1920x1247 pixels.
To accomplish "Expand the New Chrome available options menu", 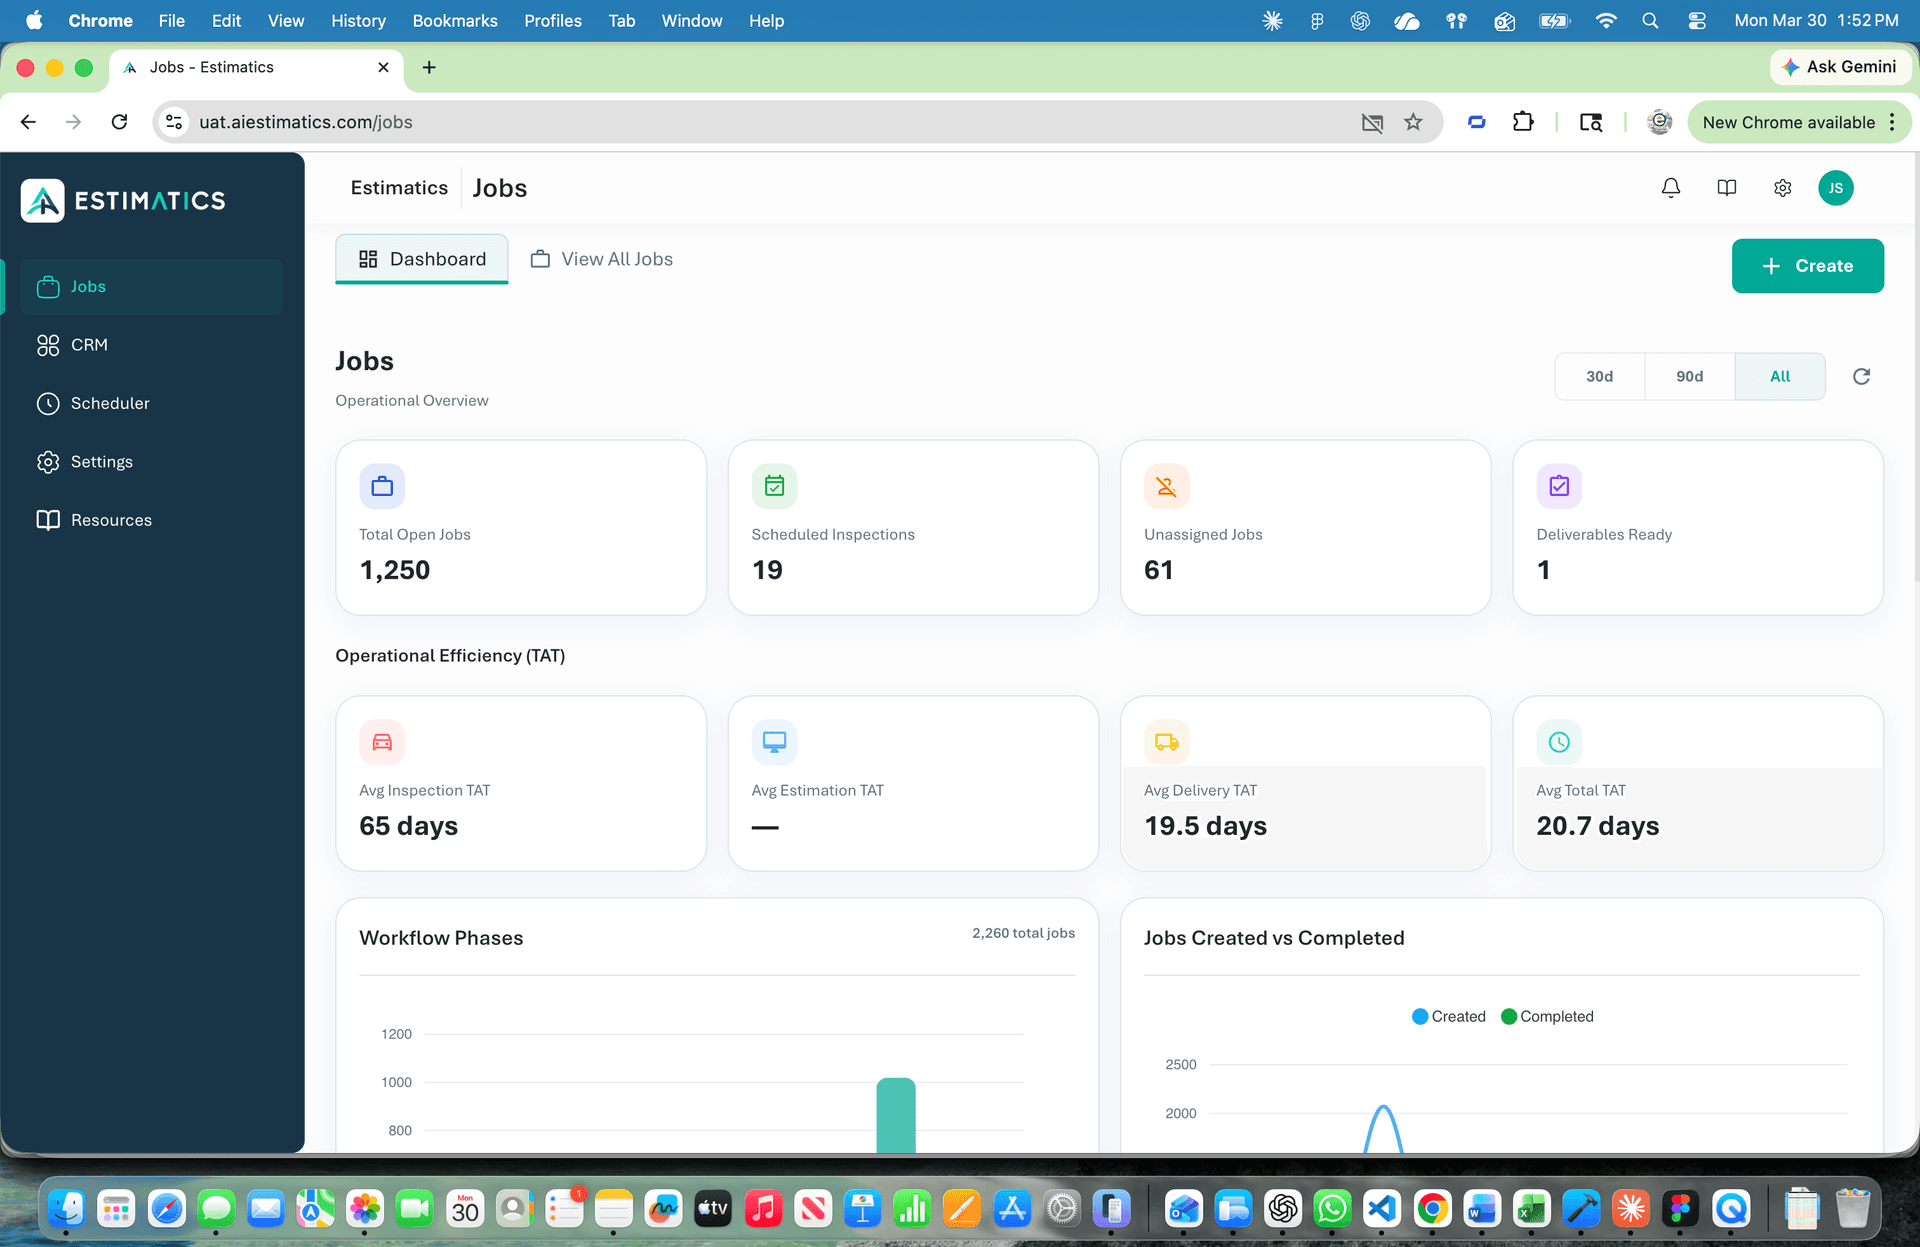I will 1892,121.
